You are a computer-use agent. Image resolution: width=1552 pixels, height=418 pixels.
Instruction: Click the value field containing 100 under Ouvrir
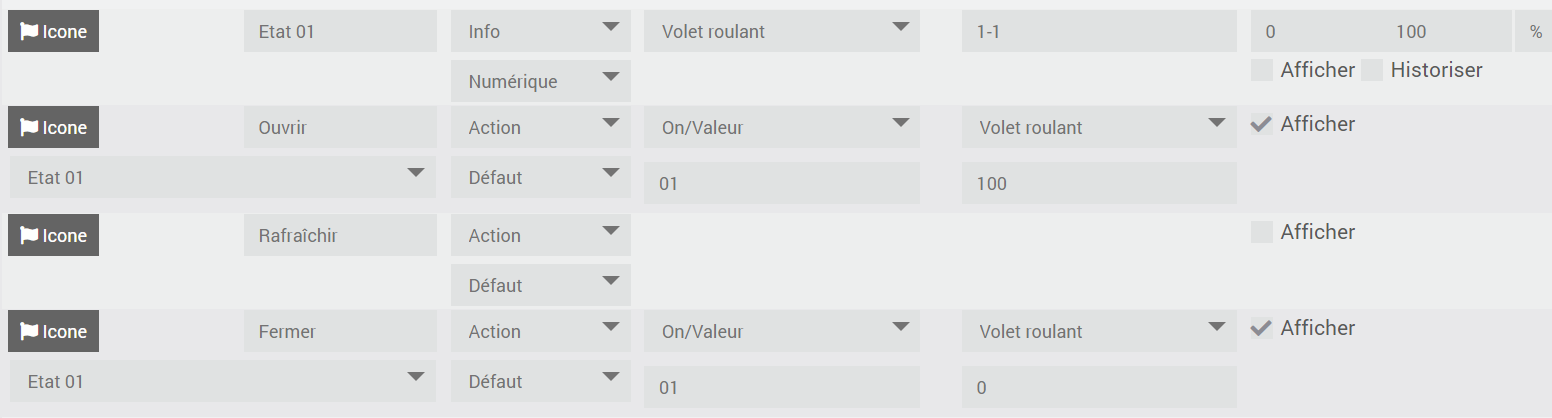[x=1099, y=183]
